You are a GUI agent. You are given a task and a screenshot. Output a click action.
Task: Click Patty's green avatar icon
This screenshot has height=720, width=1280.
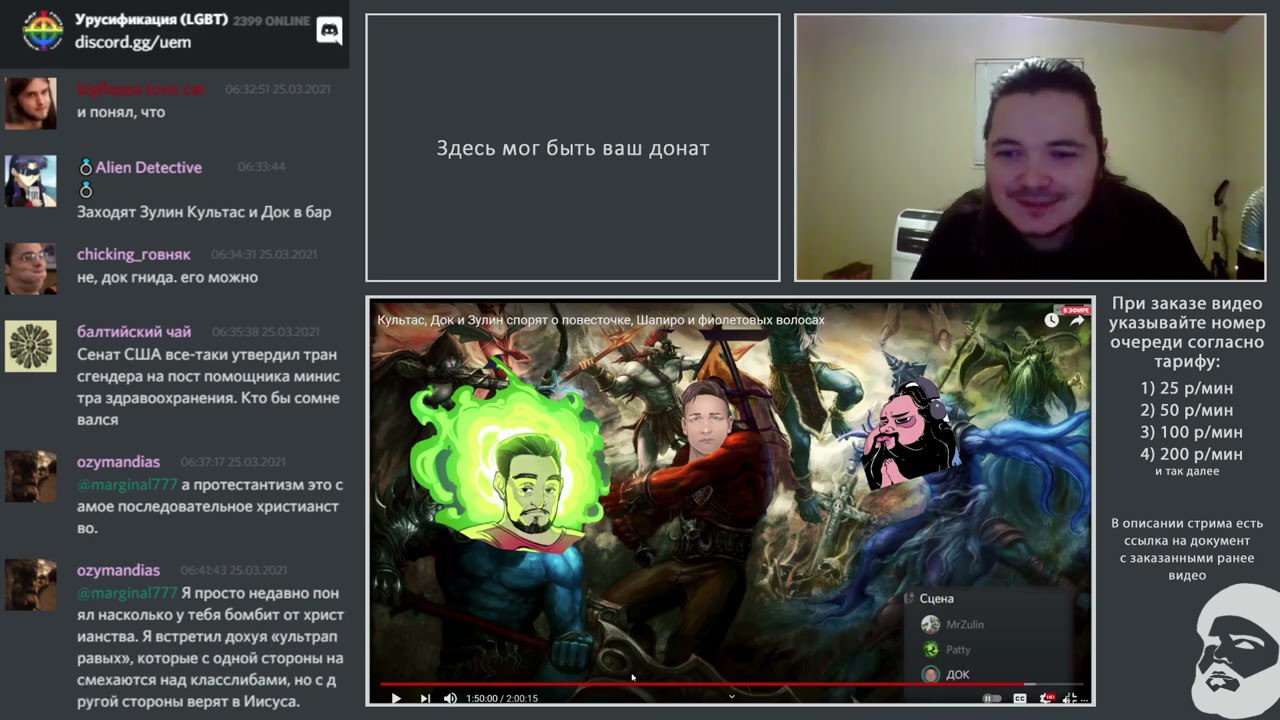point(931,649)
